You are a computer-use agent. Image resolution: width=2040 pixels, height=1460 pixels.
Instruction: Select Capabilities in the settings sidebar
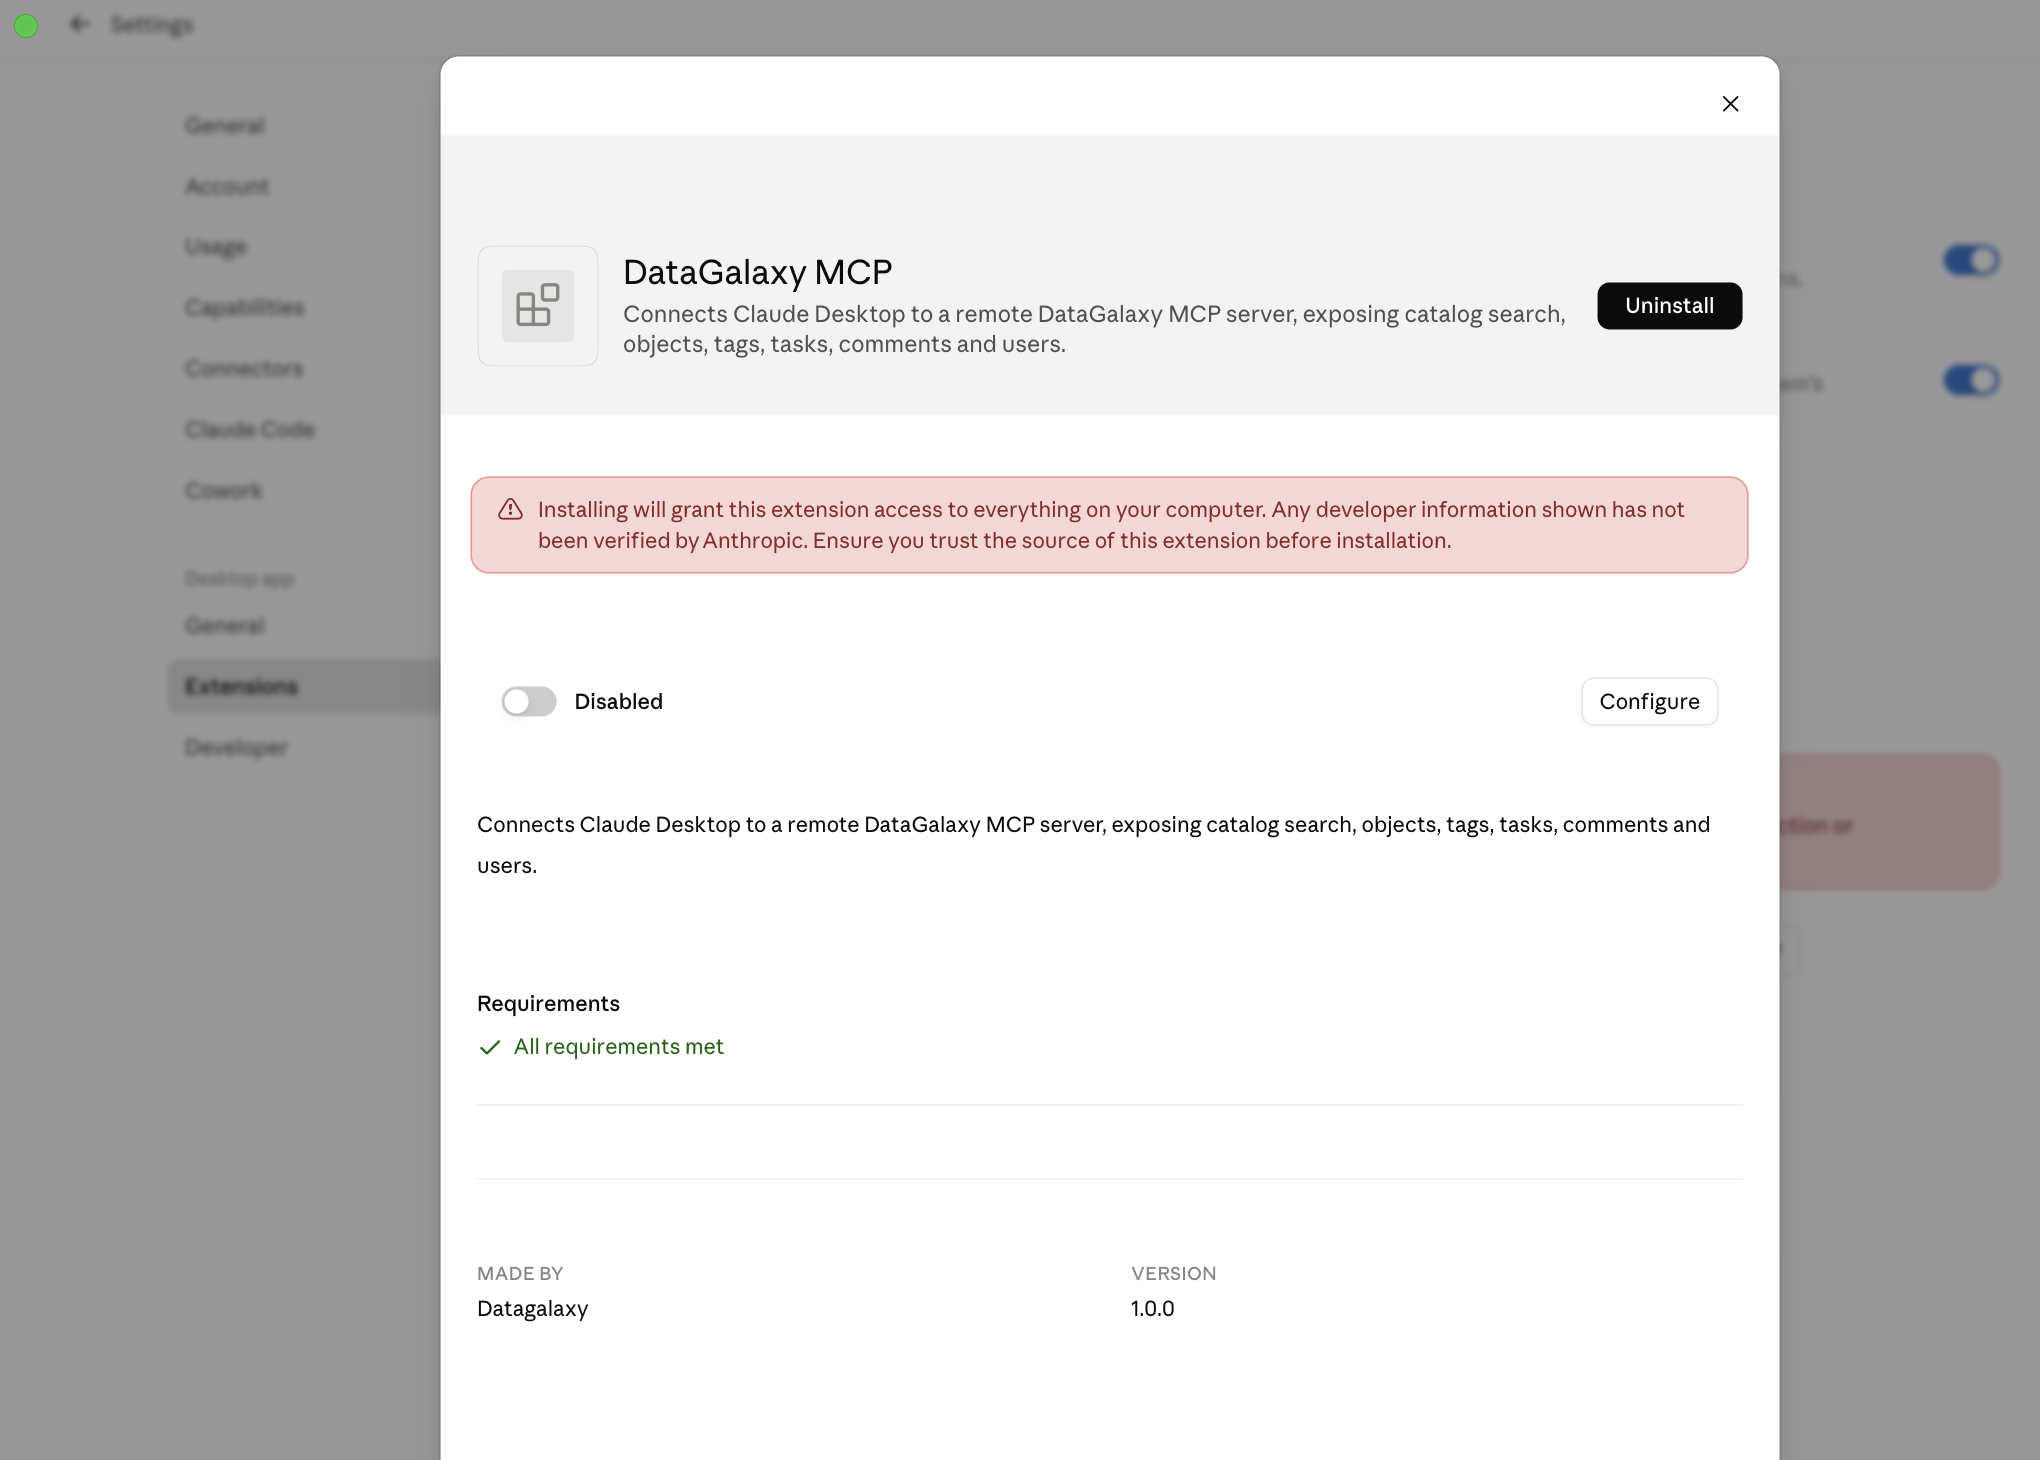(x=244, y=307)
